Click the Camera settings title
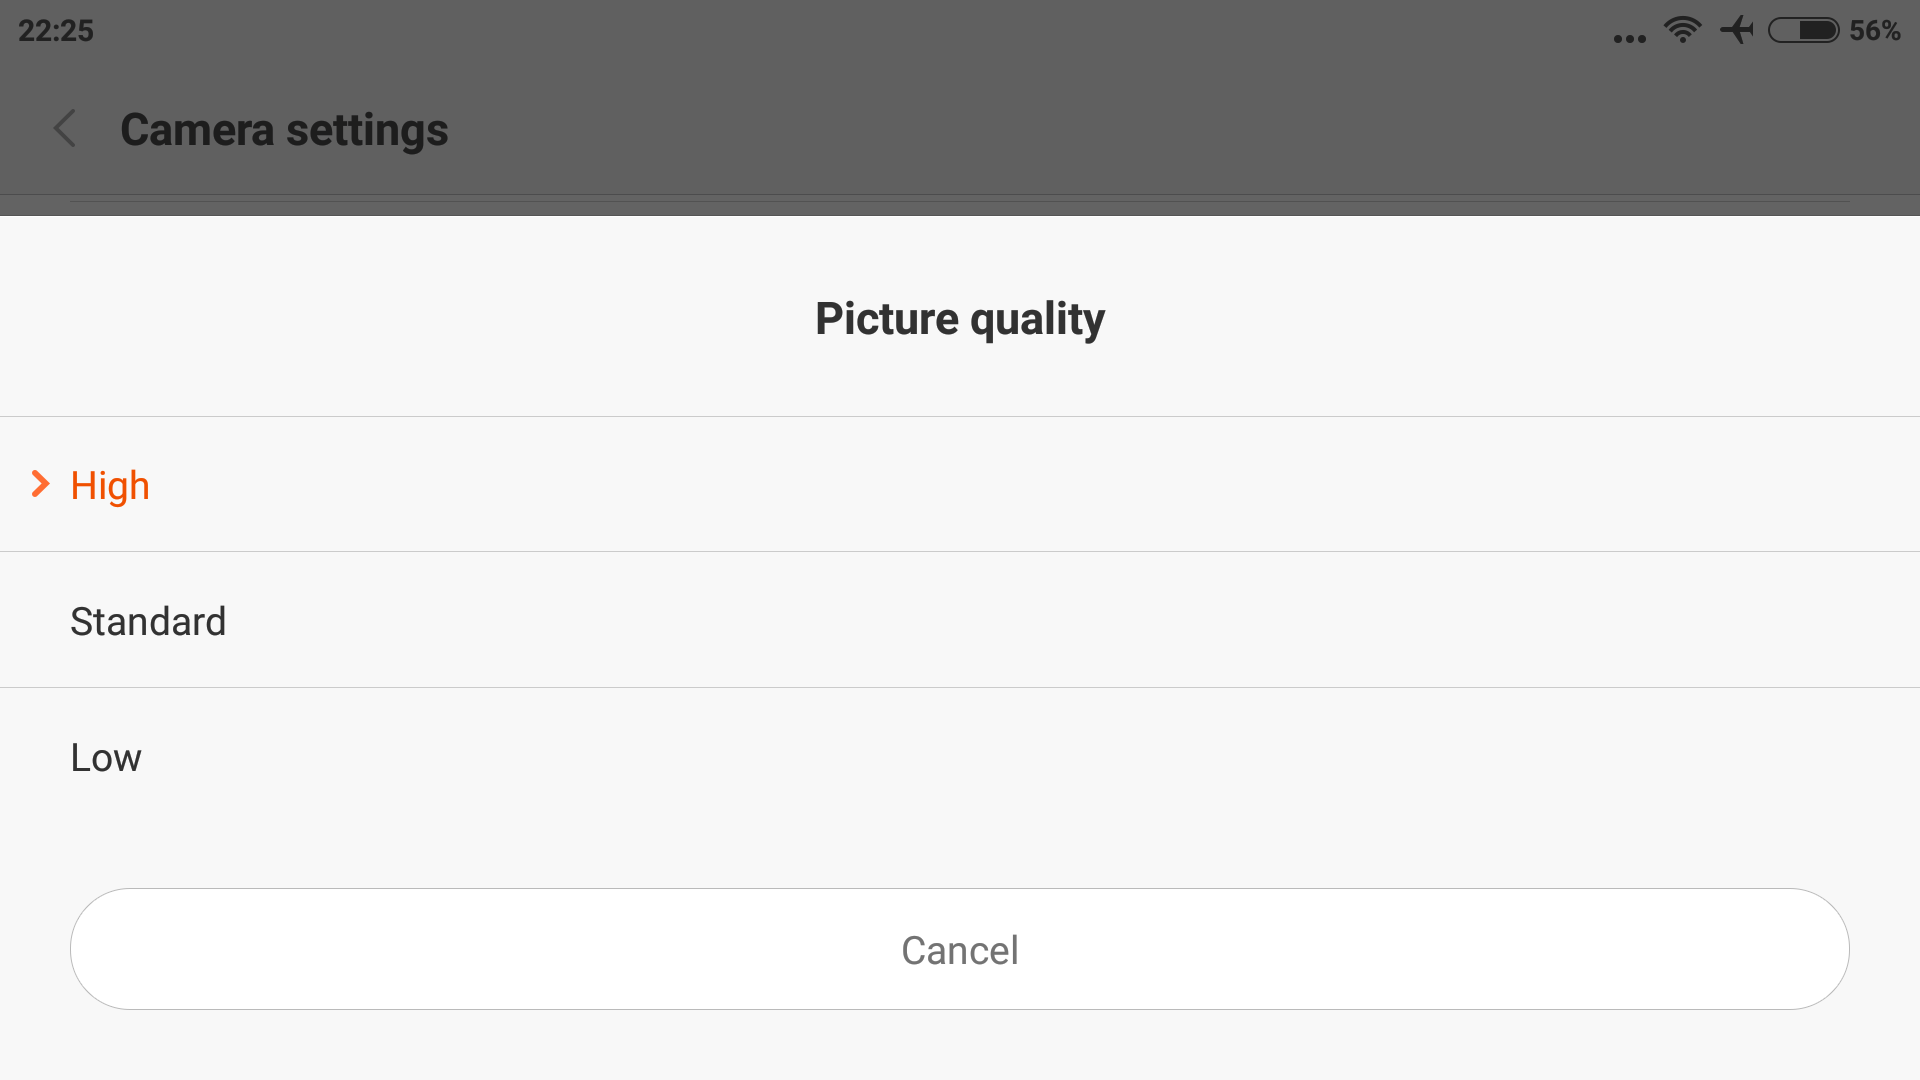This screenshot has width=1920, height=1080. pyautogui.click(x=284, y=130)
